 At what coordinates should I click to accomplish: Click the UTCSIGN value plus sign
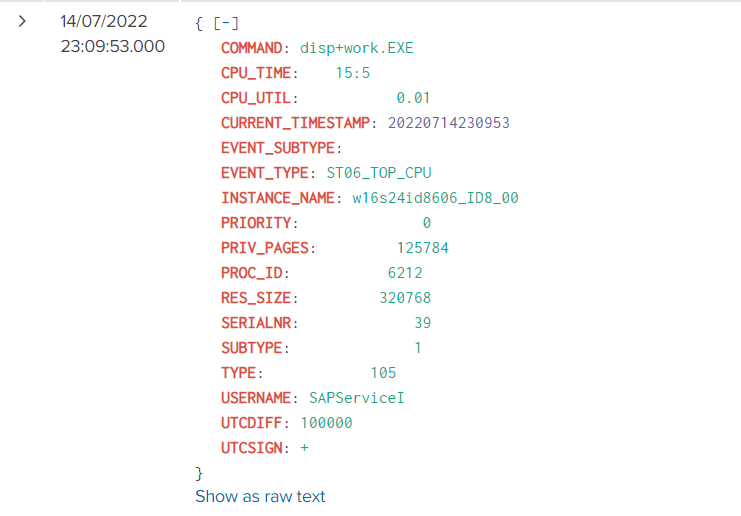click(304, 448)
